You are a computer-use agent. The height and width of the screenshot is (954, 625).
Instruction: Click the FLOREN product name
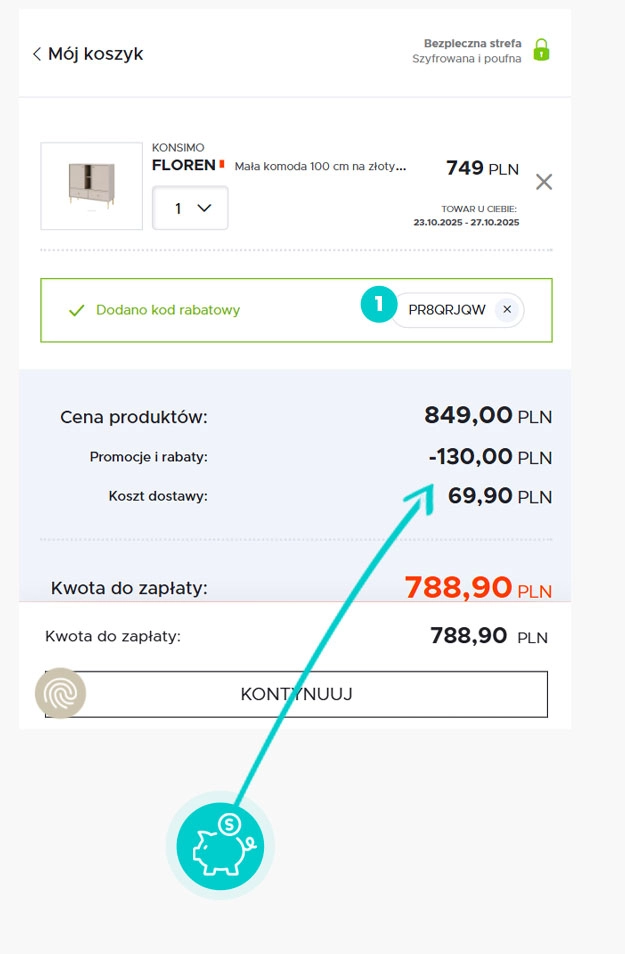183,165
